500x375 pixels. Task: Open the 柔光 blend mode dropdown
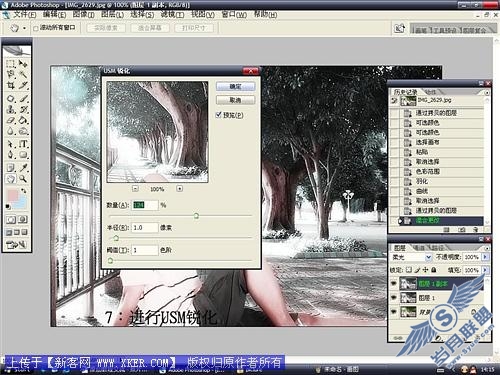click(x=429, y=257)
